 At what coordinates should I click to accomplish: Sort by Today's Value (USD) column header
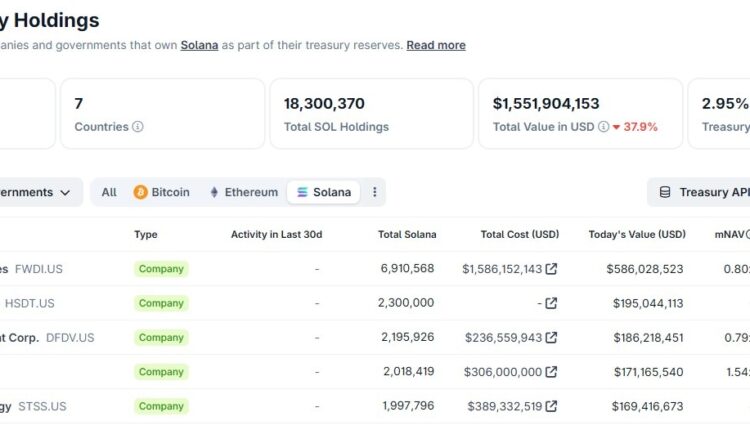tap(637, 234)
